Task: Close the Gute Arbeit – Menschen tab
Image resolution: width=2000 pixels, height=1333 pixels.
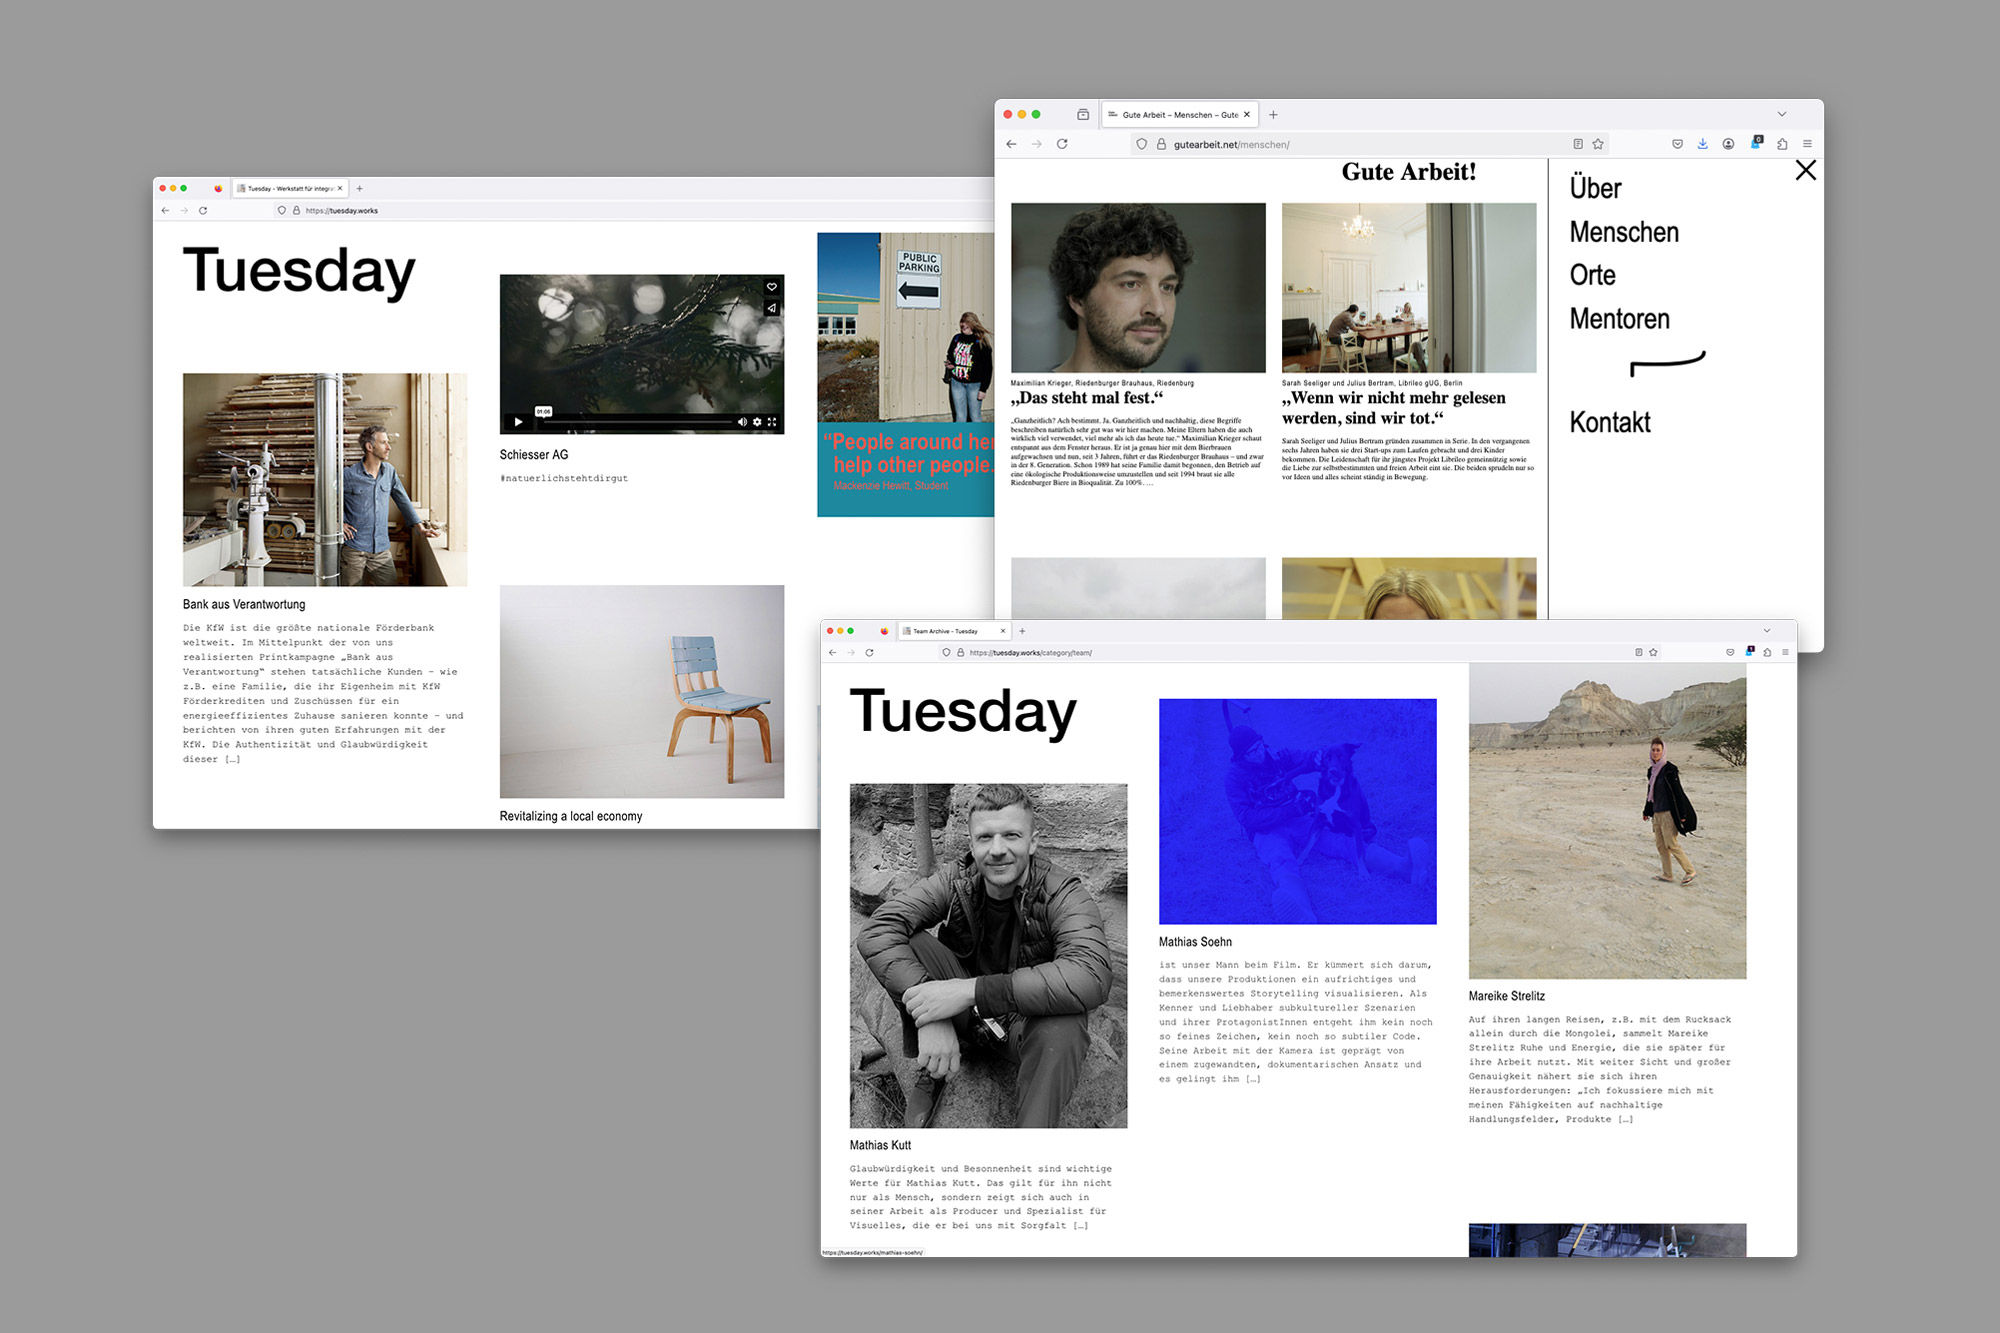Action: tap(1247, 114)
